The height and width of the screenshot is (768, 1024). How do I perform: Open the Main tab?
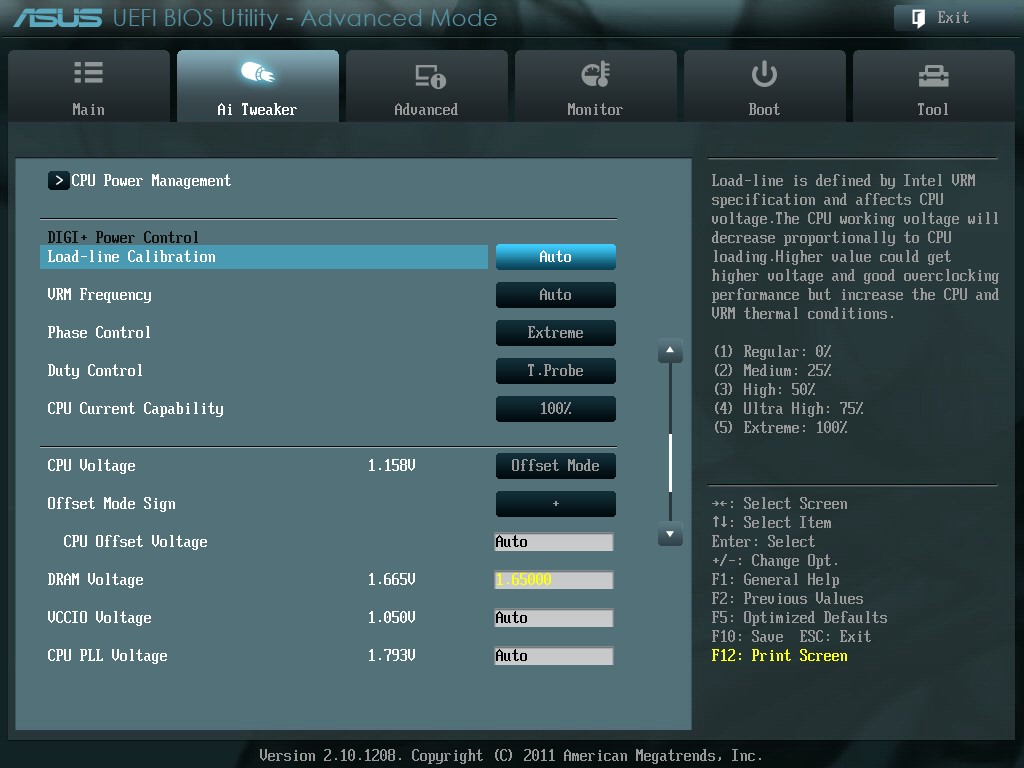pos(89,86)
